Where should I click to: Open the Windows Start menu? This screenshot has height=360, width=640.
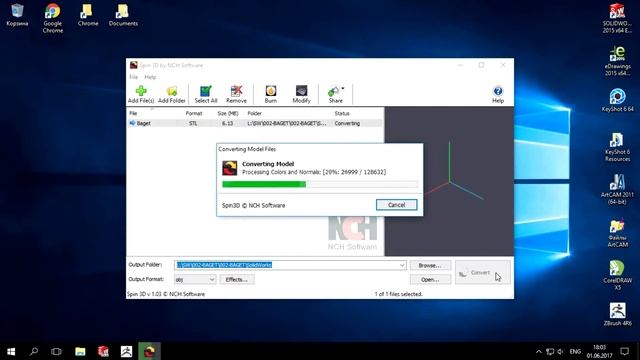coord(11,351)
